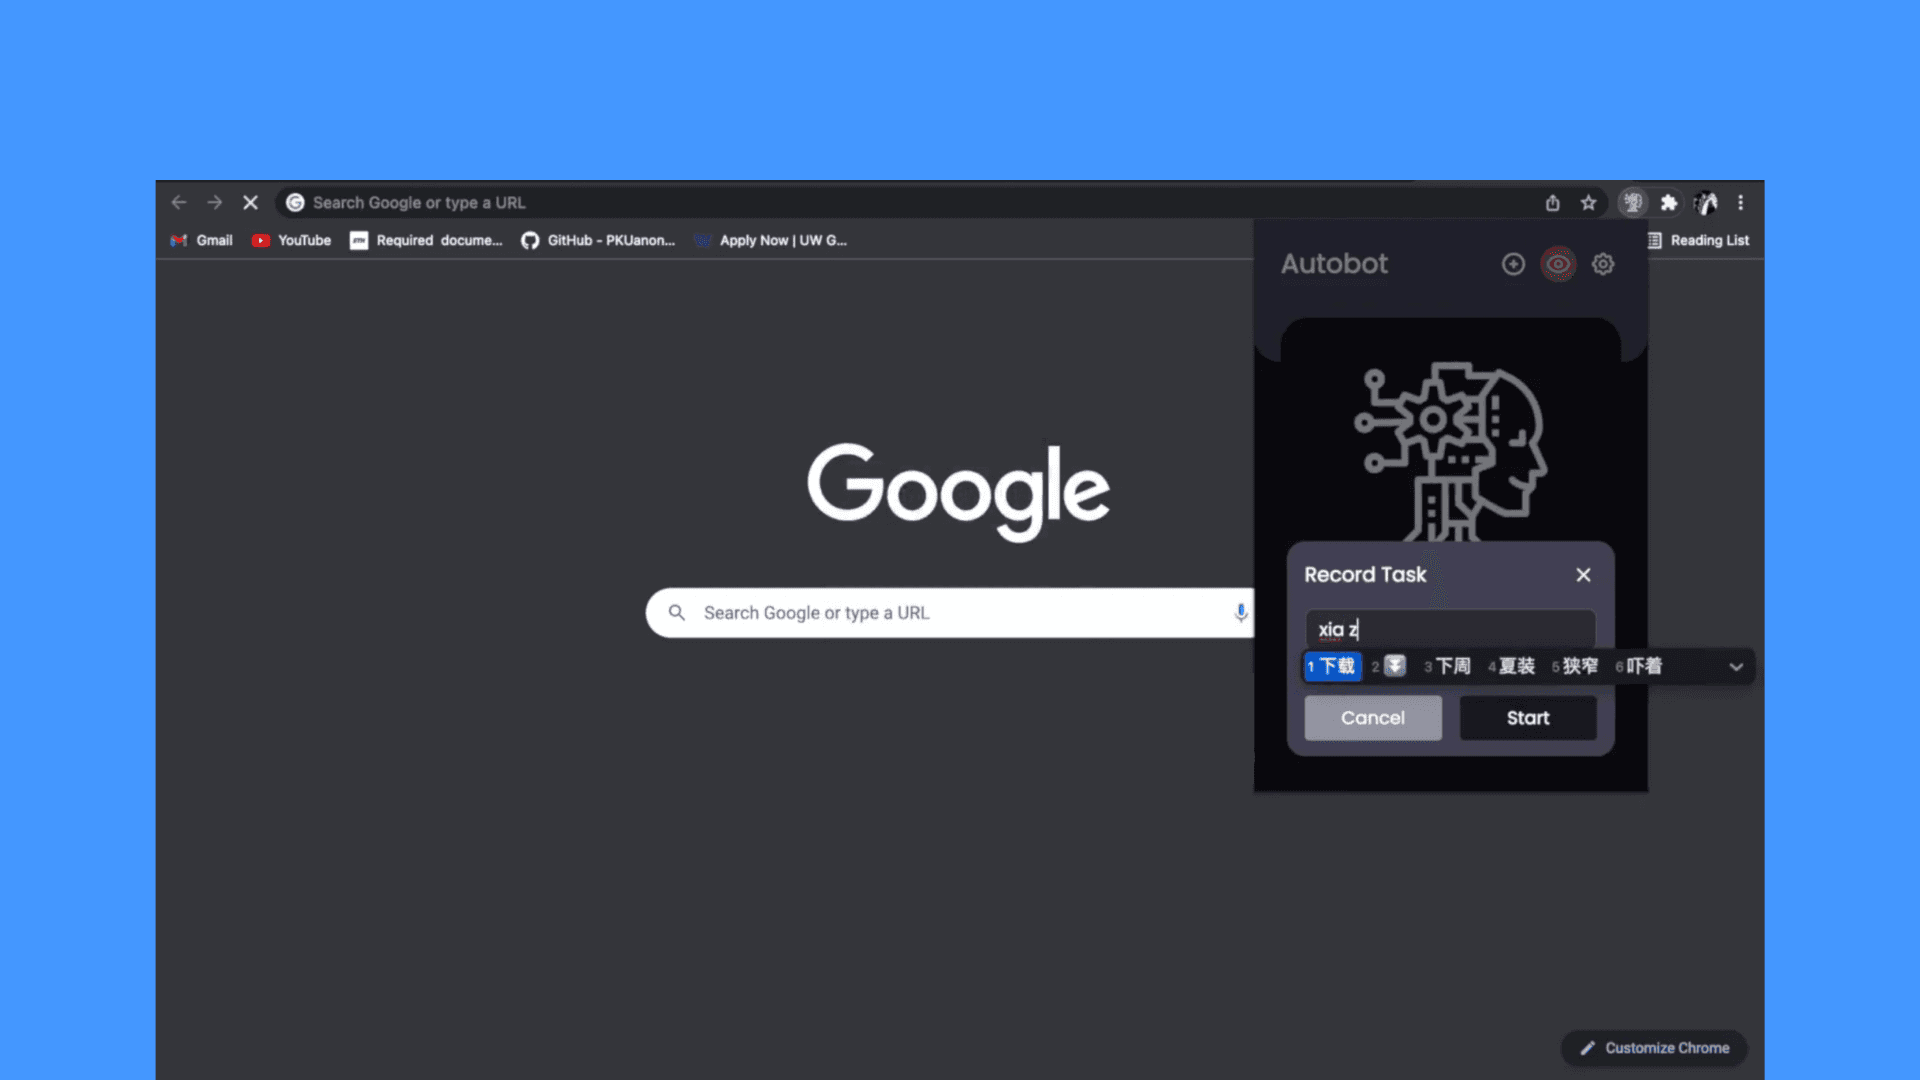The image size is (1920, 1080).
Task: Open the Chrome three-dot menu
Action: click(x=1741, y=203)
